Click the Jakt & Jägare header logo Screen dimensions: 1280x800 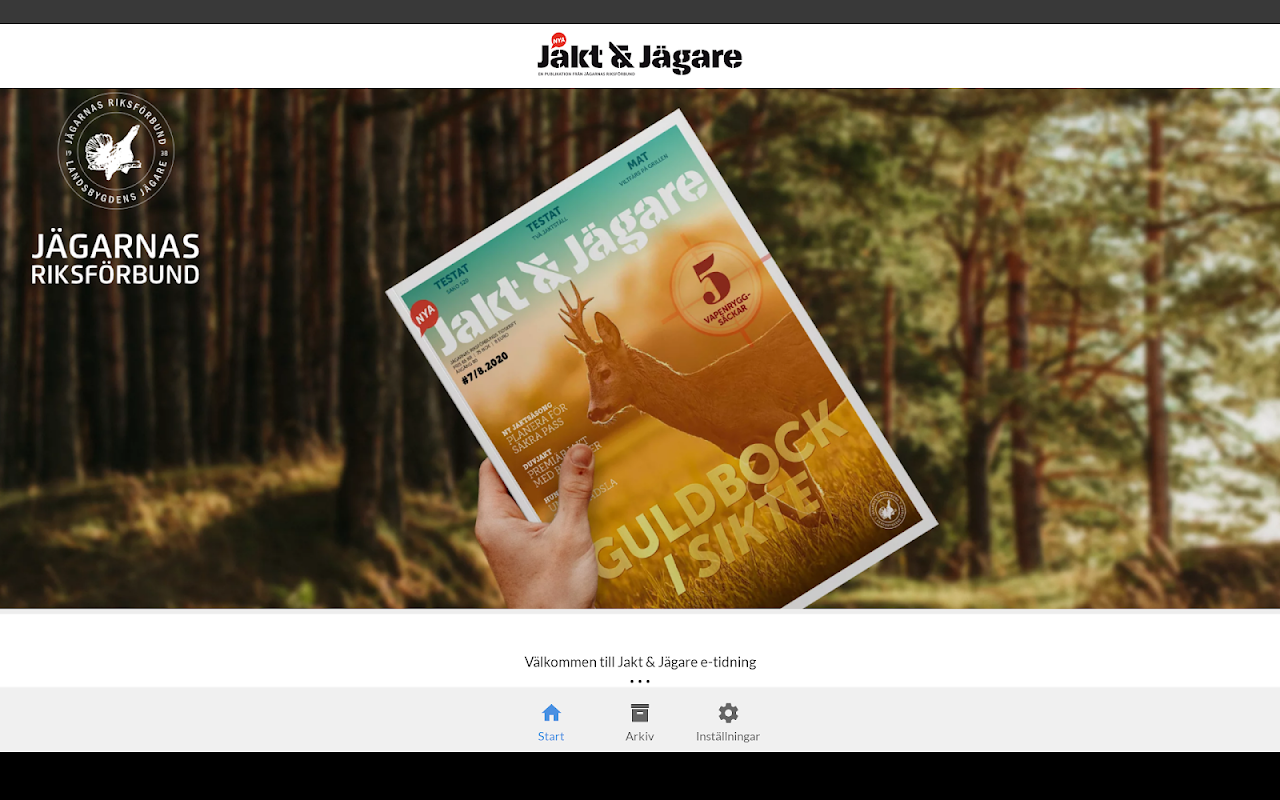coord(640,55)
